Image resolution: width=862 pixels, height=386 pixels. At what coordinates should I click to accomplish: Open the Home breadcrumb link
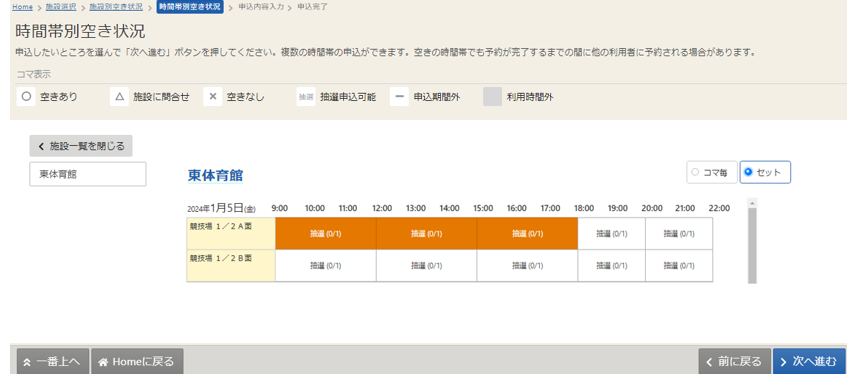[x=23, y=7]
